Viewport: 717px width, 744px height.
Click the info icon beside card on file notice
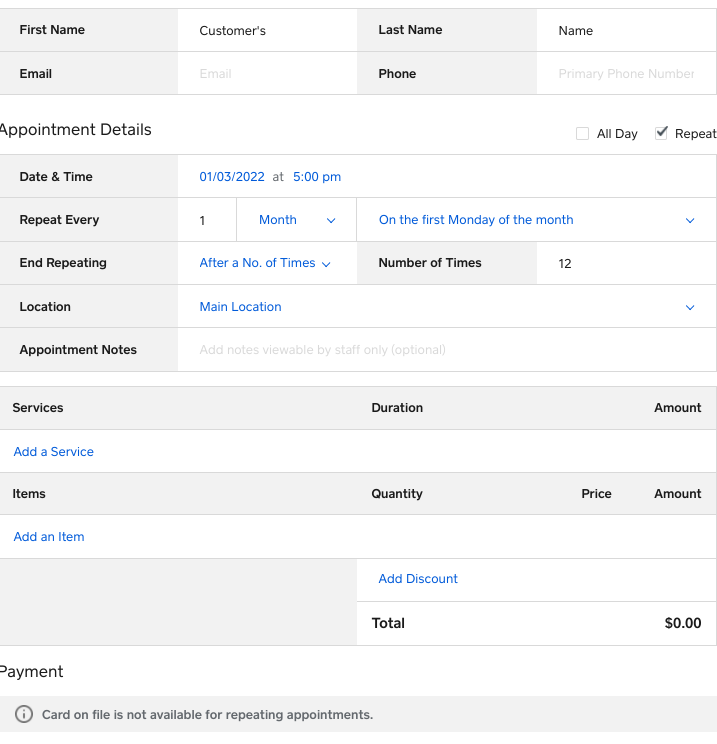(x=24, y=715)
